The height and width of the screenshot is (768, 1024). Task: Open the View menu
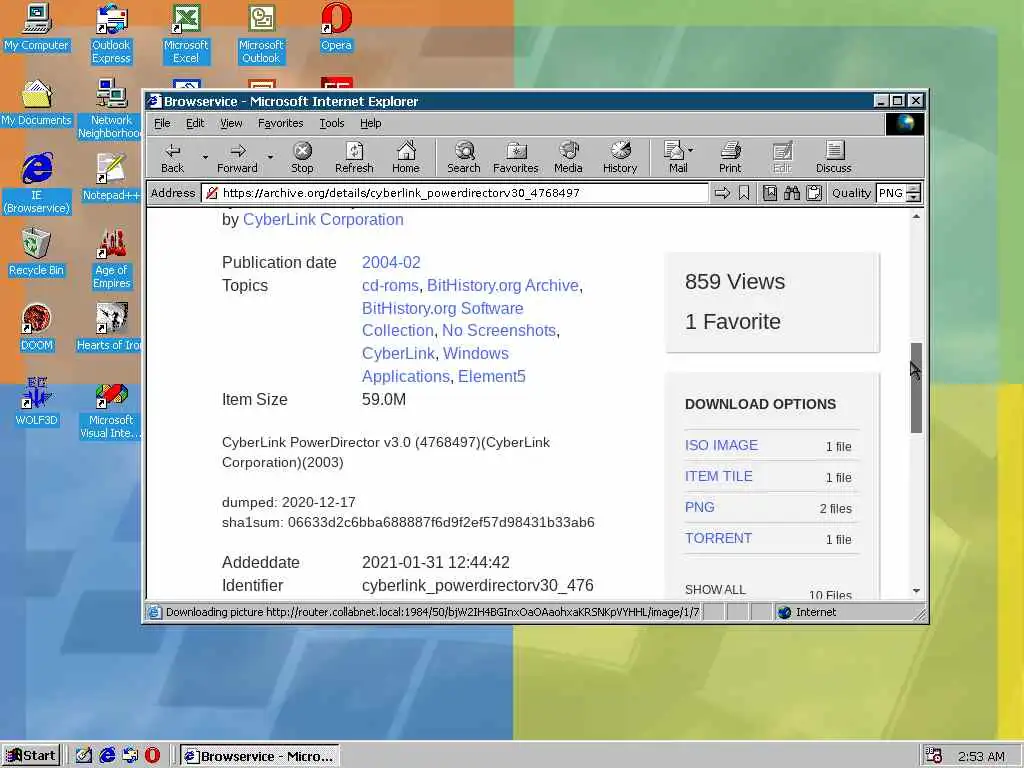(x=231, y=123)
